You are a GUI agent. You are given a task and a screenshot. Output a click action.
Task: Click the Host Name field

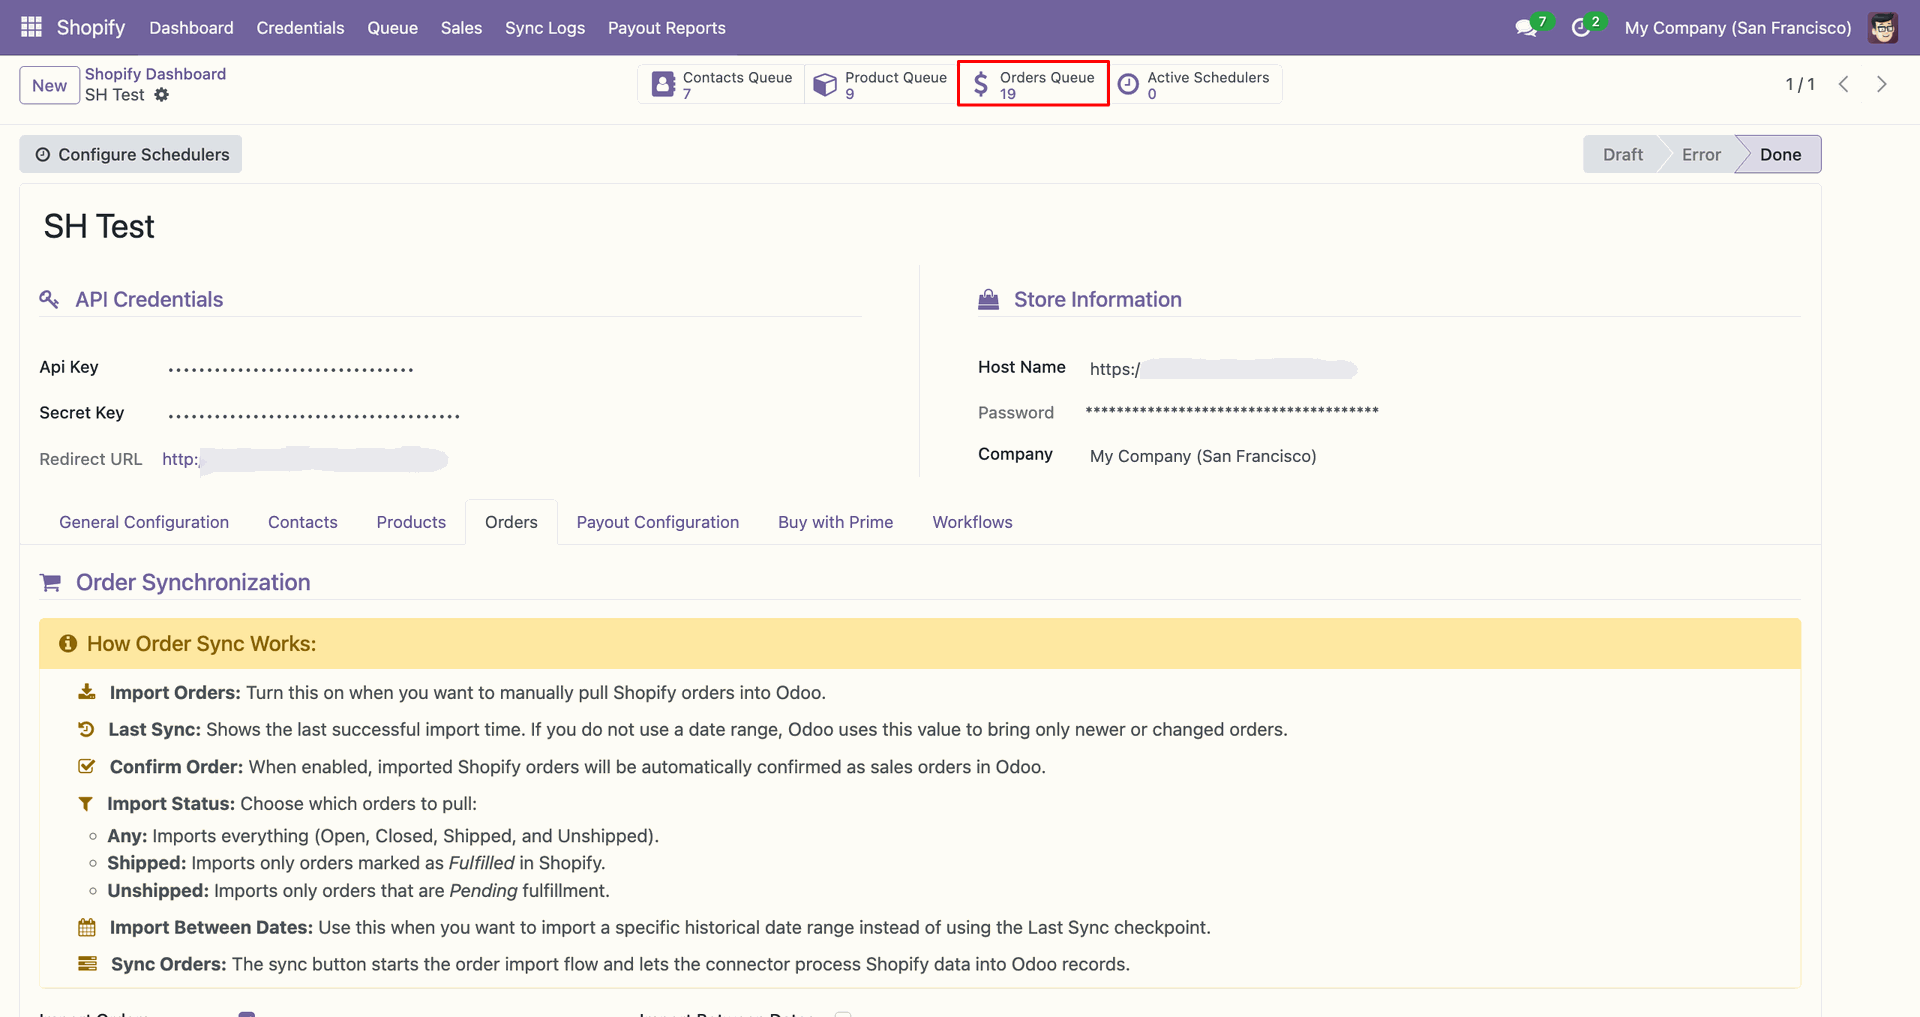(1223, 369)
